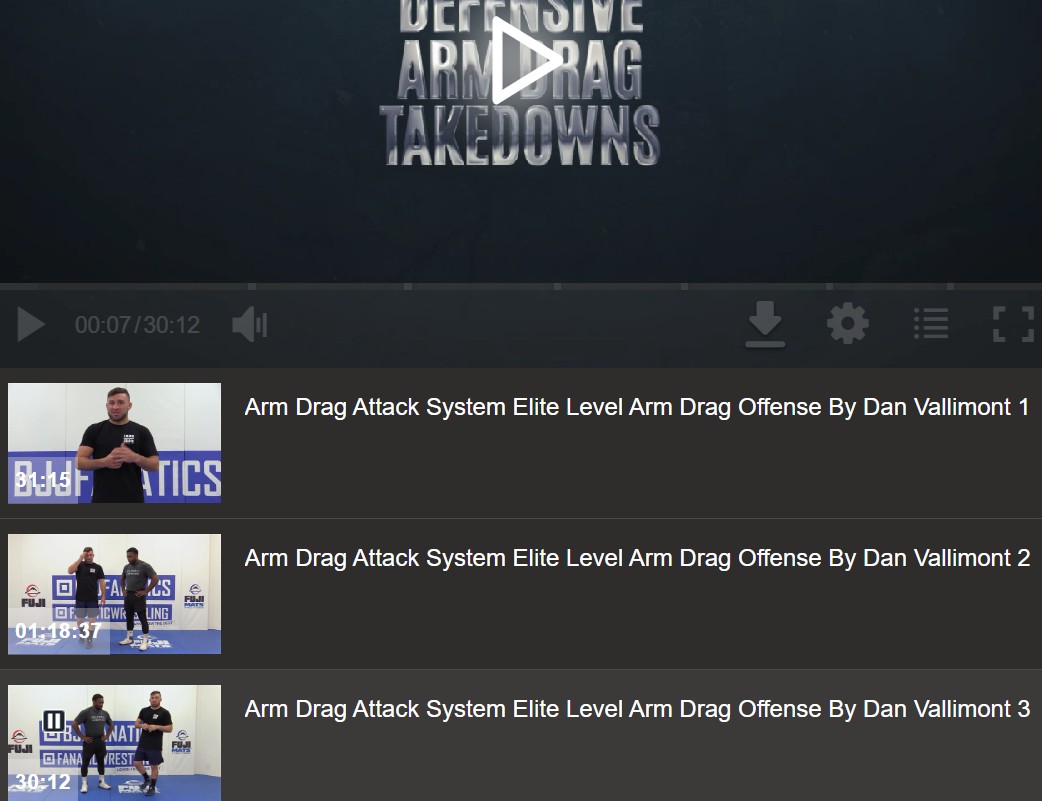Click the large play overlay on video
The width and height of the screenshot is (1042, 801).
(x=525, y=60)
